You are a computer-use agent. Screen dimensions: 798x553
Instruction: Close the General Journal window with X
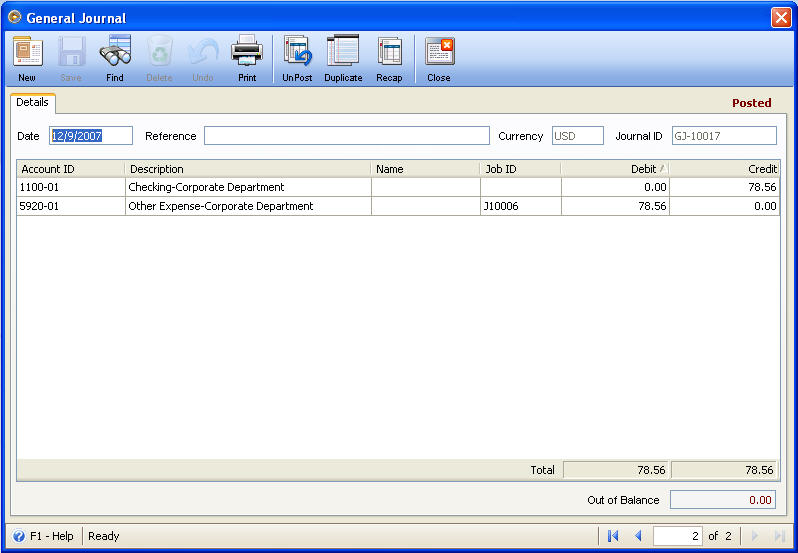coord(781,18)
